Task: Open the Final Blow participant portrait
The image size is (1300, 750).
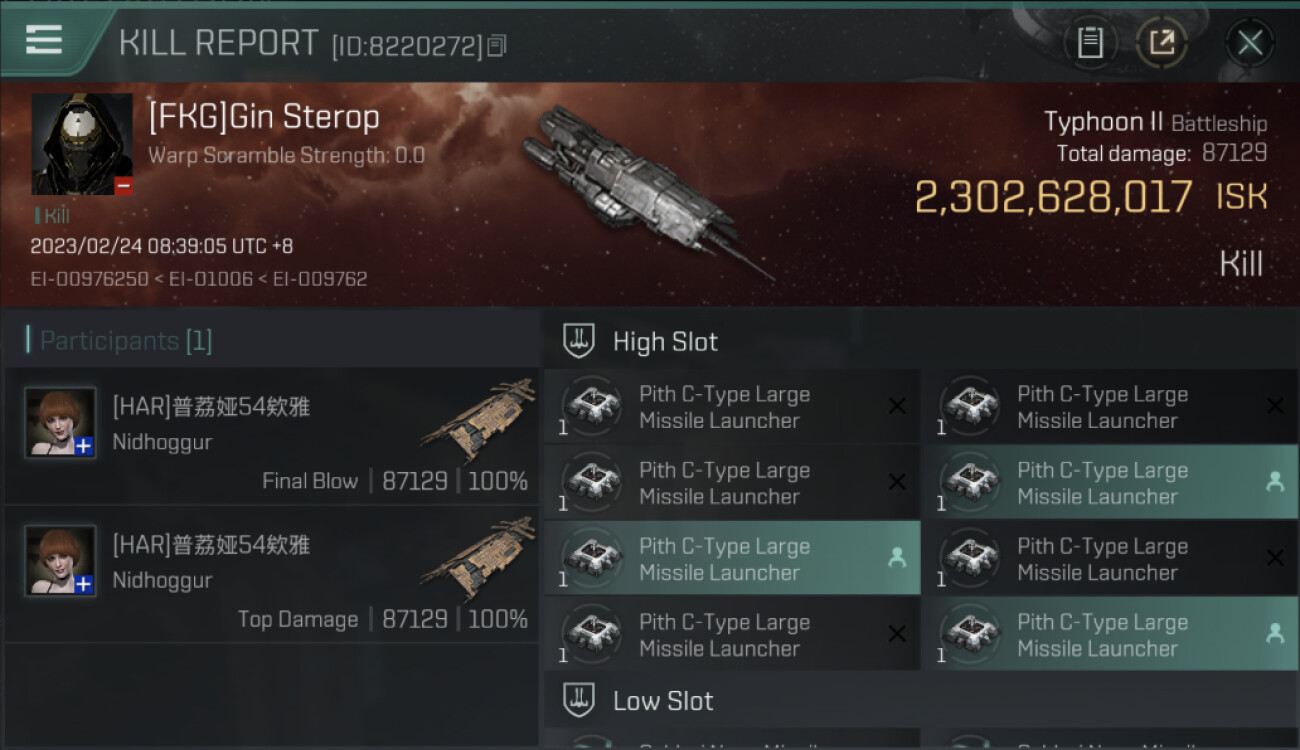Action: (61, 423)
